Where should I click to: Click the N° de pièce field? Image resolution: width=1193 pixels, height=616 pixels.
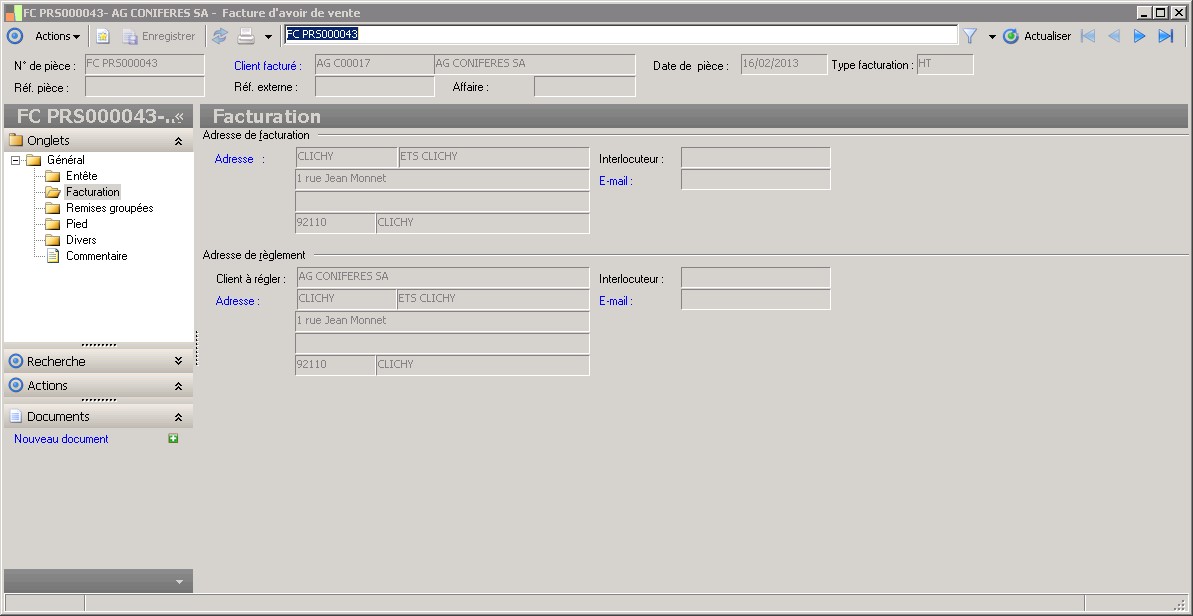coord(145,64)
